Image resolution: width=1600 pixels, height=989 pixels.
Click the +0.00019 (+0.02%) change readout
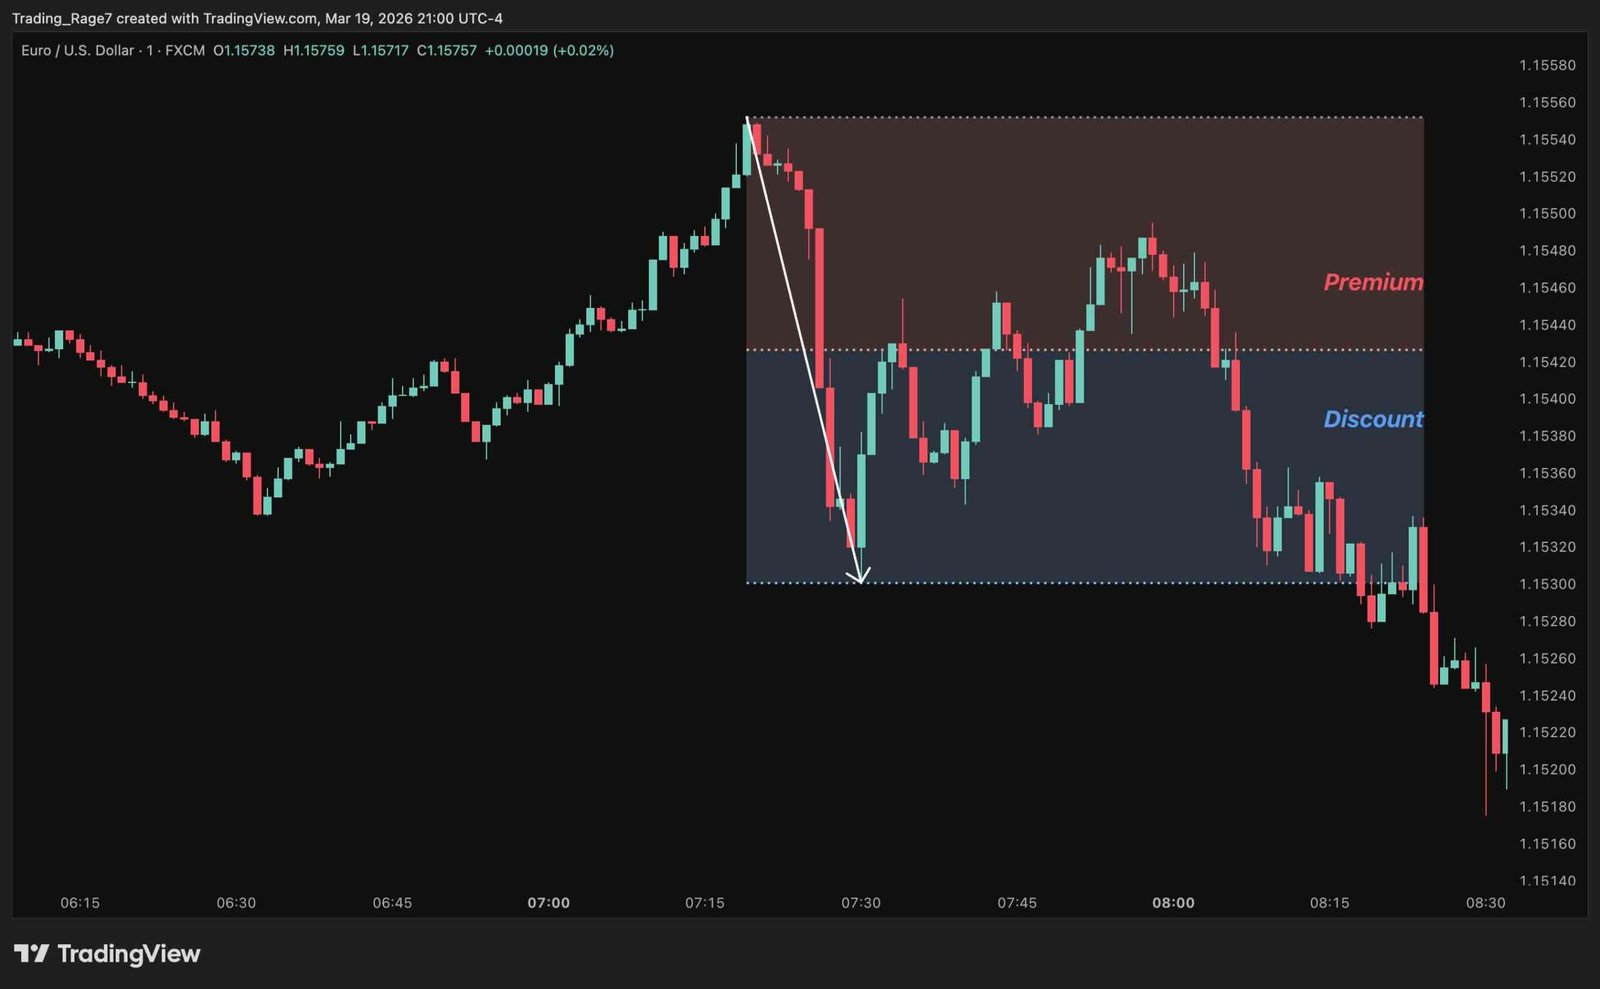coord(549,50)
